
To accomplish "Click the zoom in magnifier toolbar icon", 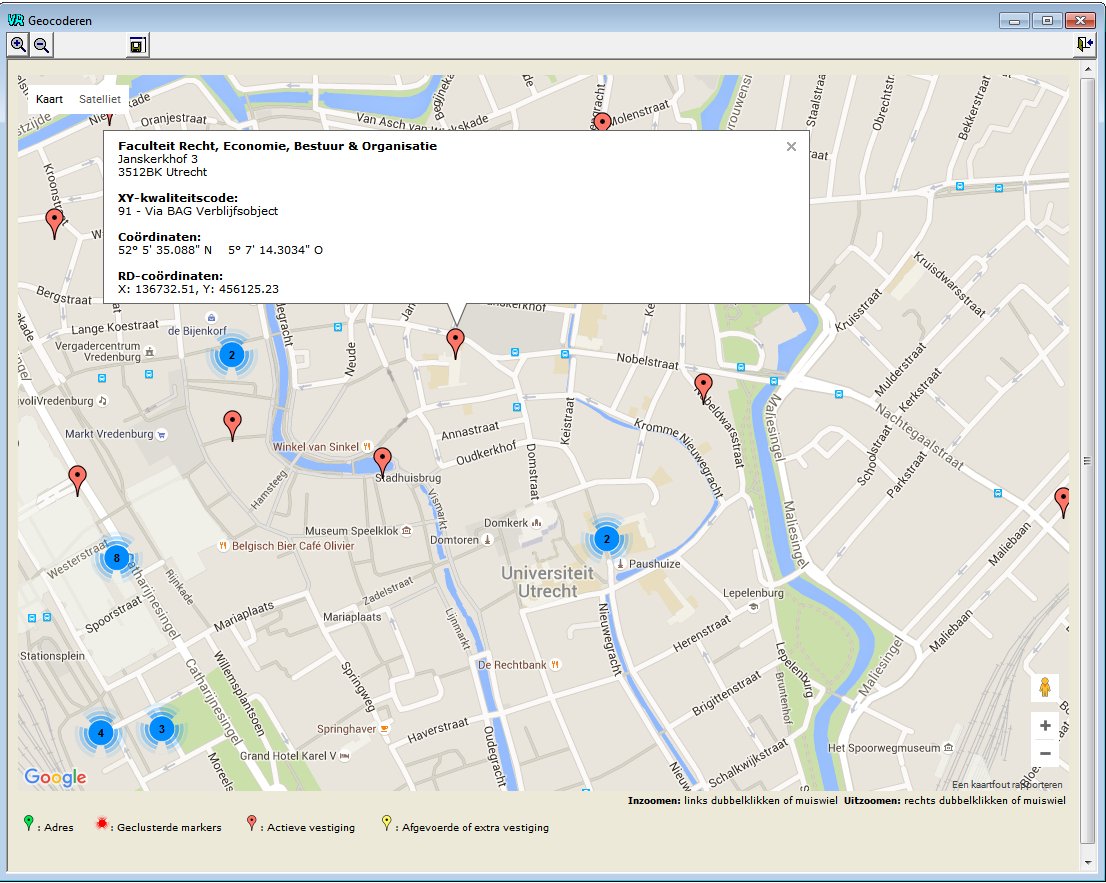I will (18, 45).
